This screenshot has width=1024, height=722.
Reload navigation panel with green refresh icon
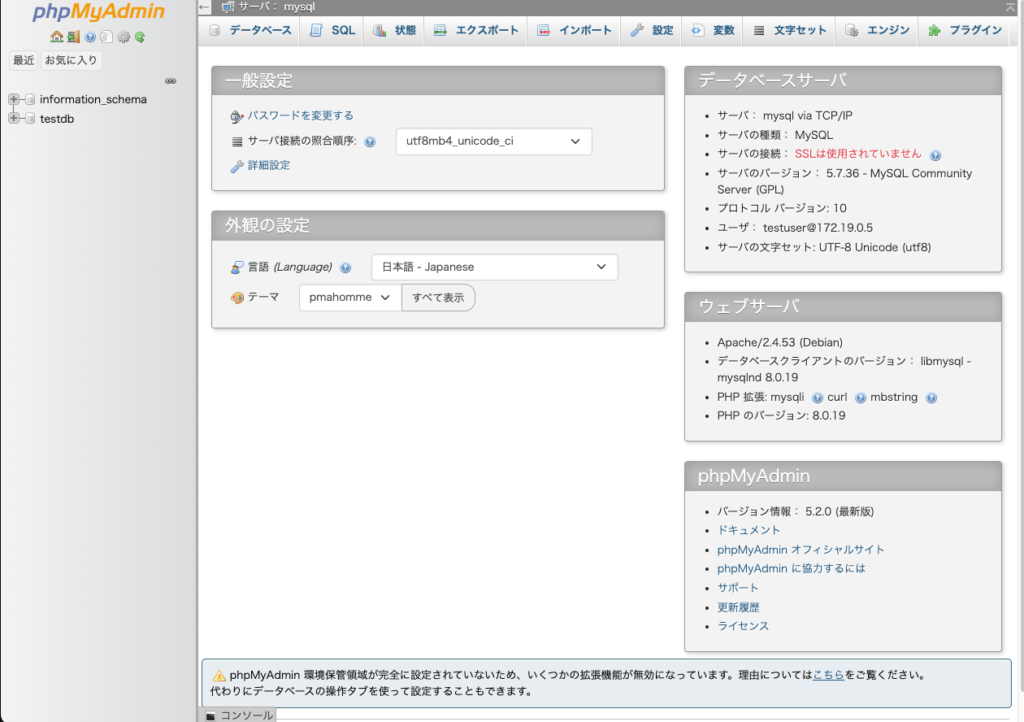pyautogui.click(x=140, y=37)
